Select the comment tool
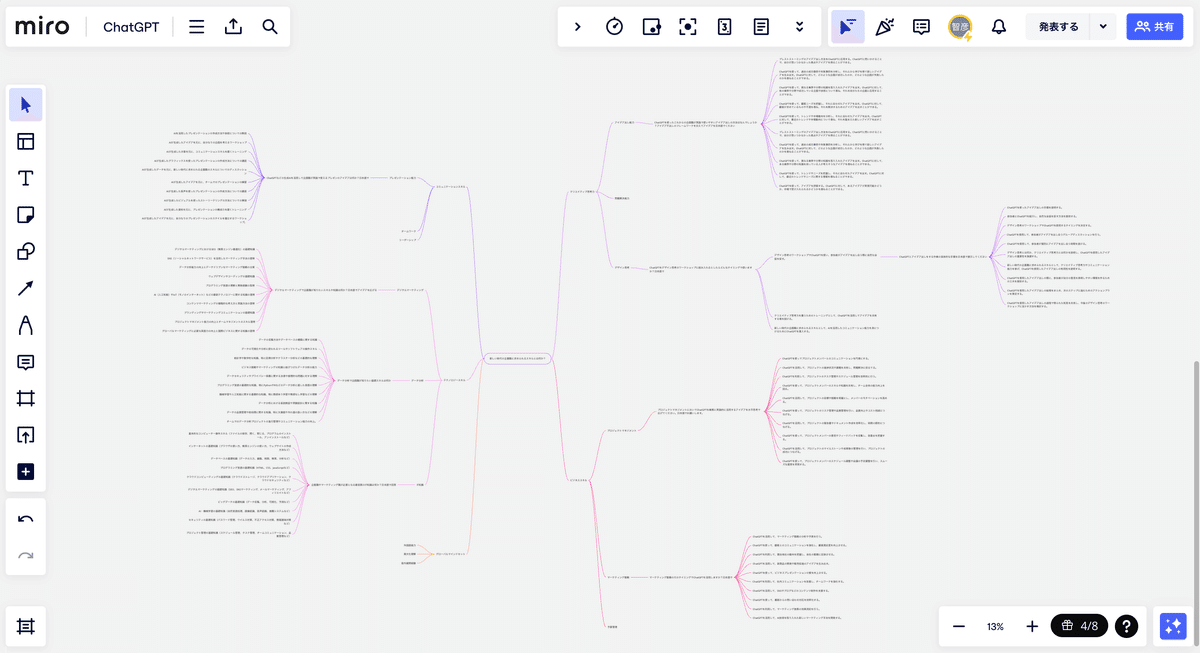 tap(26, 361)
